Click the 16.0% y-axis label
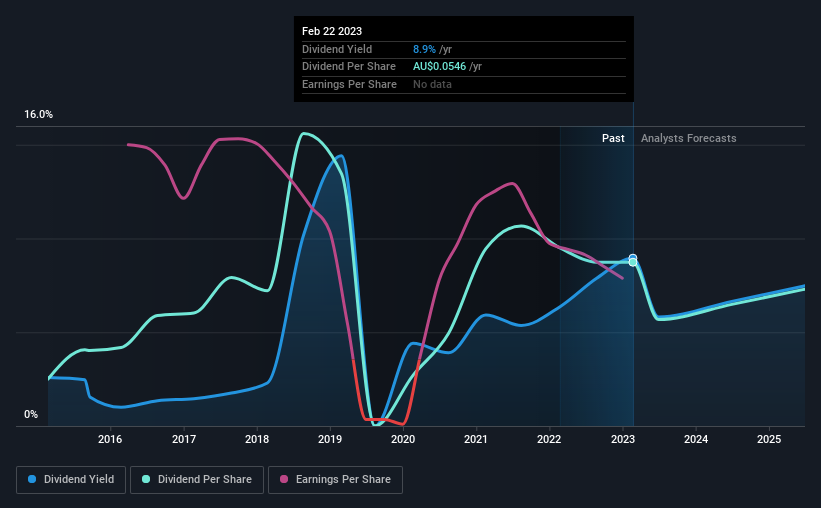This screenshot has height=508, width=821. (38, 115)
